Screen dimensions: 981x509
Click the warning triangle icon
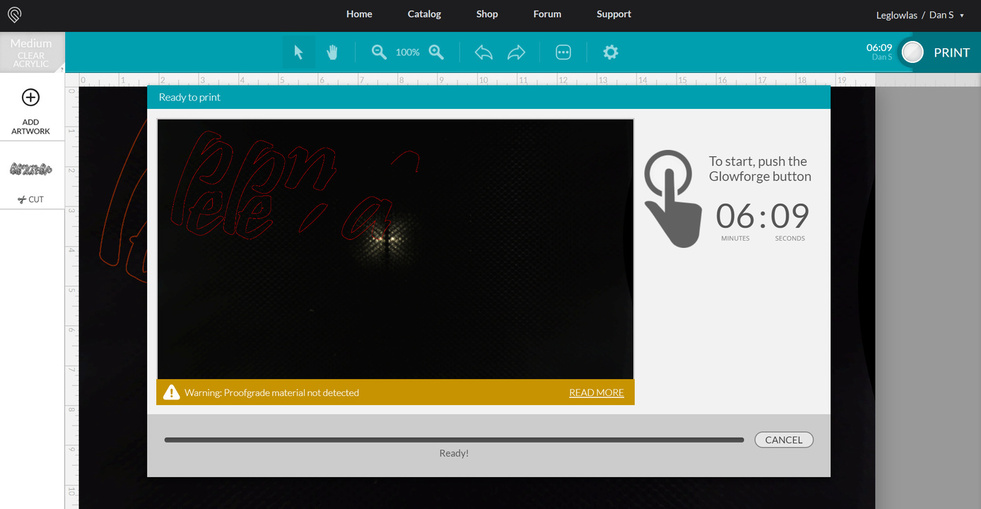click(x=171, y=392)
